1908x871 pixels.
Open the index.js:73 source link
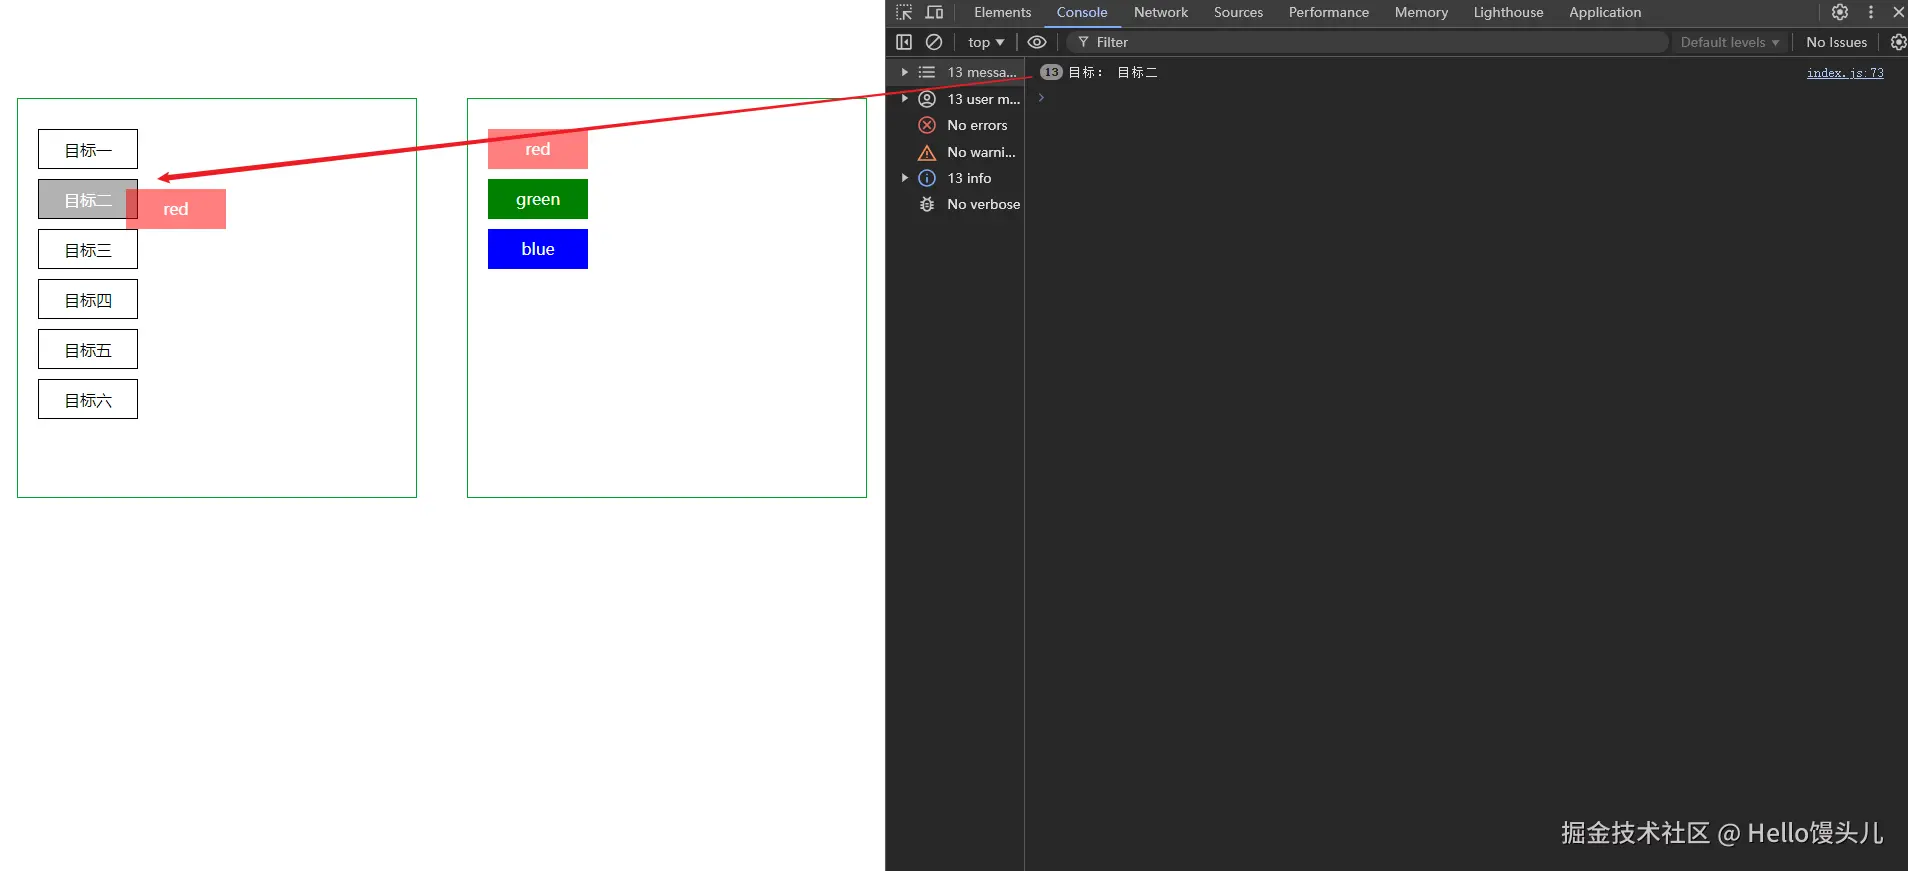1845,73
